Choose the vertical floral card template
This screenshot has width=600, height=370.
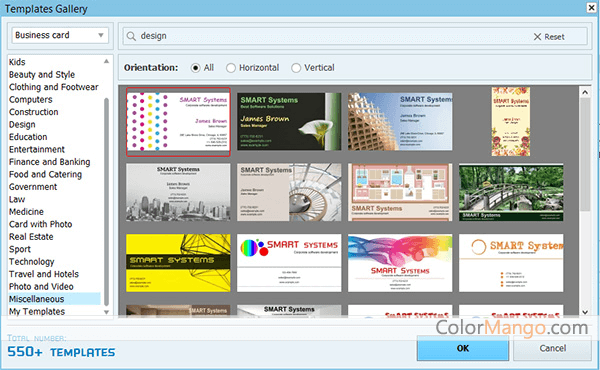pyautogui.click(x=511, y=121)
